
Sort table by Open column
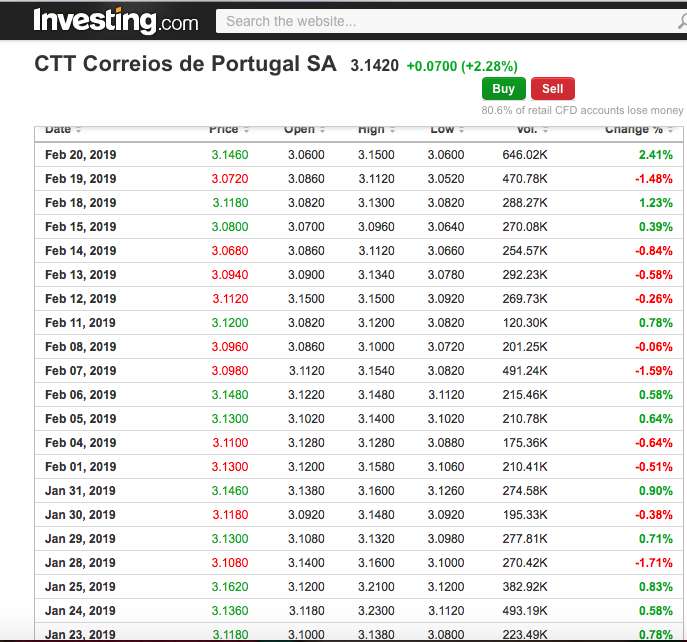304,129
